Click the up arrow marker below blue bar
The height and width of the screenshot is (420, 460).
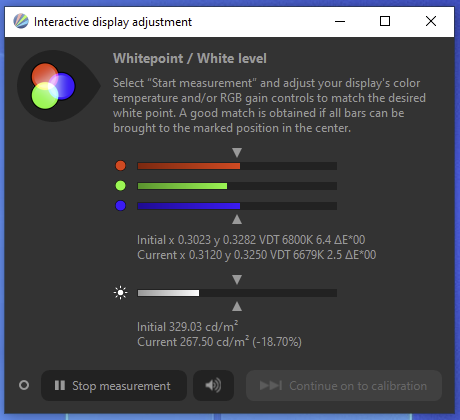click(237, 219)
